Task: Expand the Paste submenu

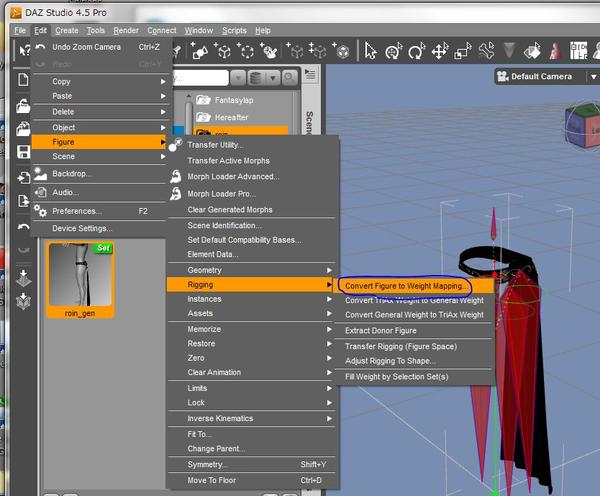Action: [x=99, y=96]
